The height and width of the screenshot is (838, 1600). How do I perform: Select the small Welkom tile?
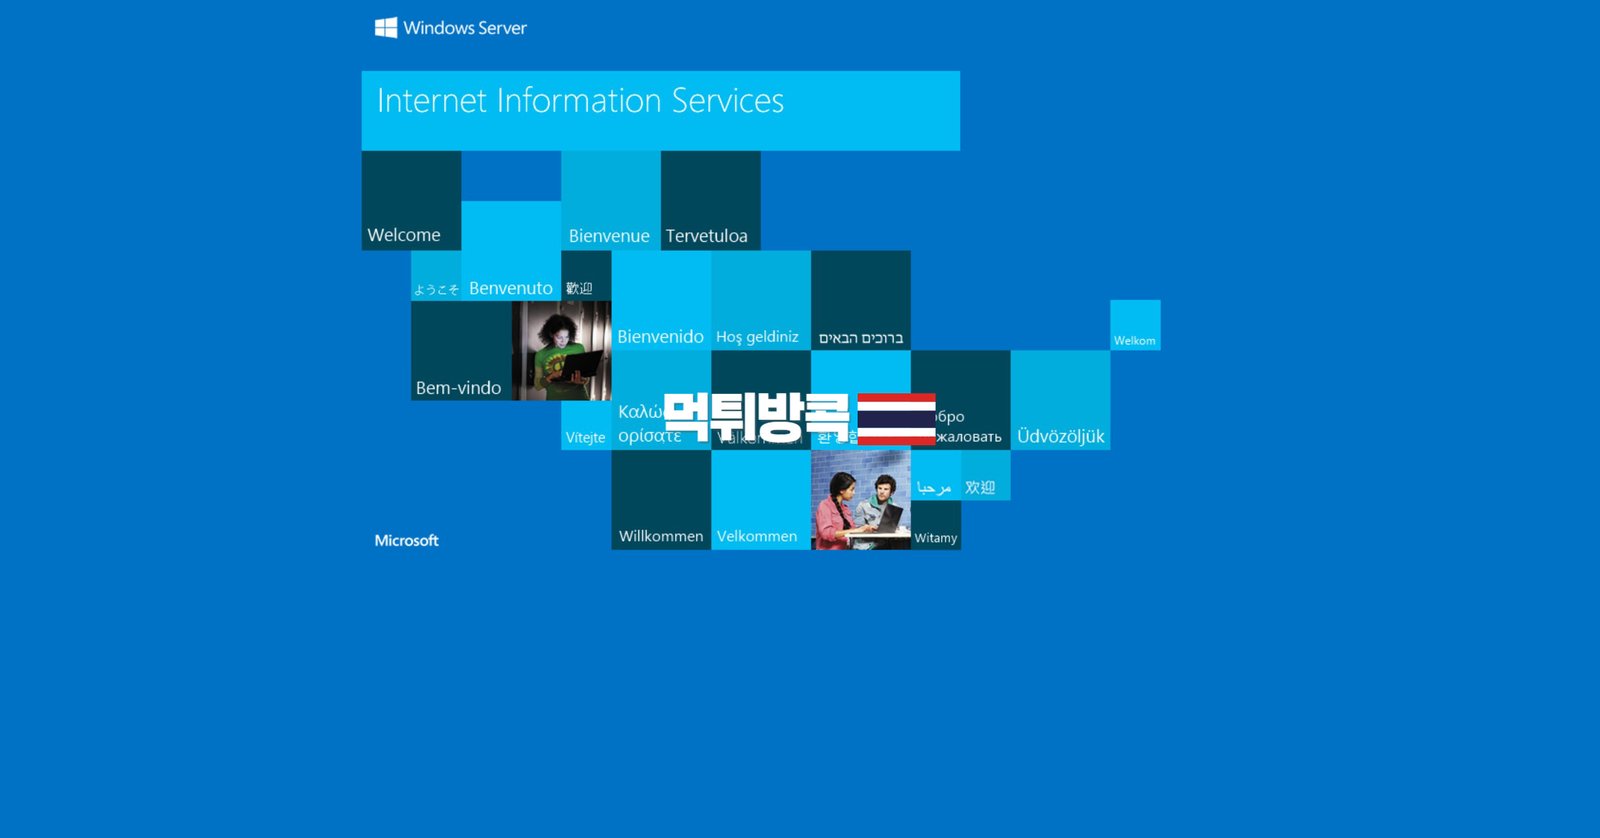1135,325
